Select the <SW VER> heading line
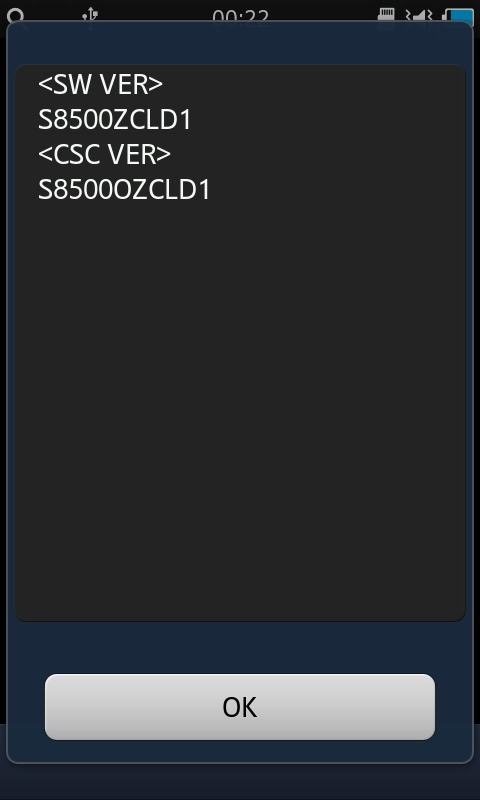Image resolution: width=480 pixels, height=800 pixels. [100, 85]
